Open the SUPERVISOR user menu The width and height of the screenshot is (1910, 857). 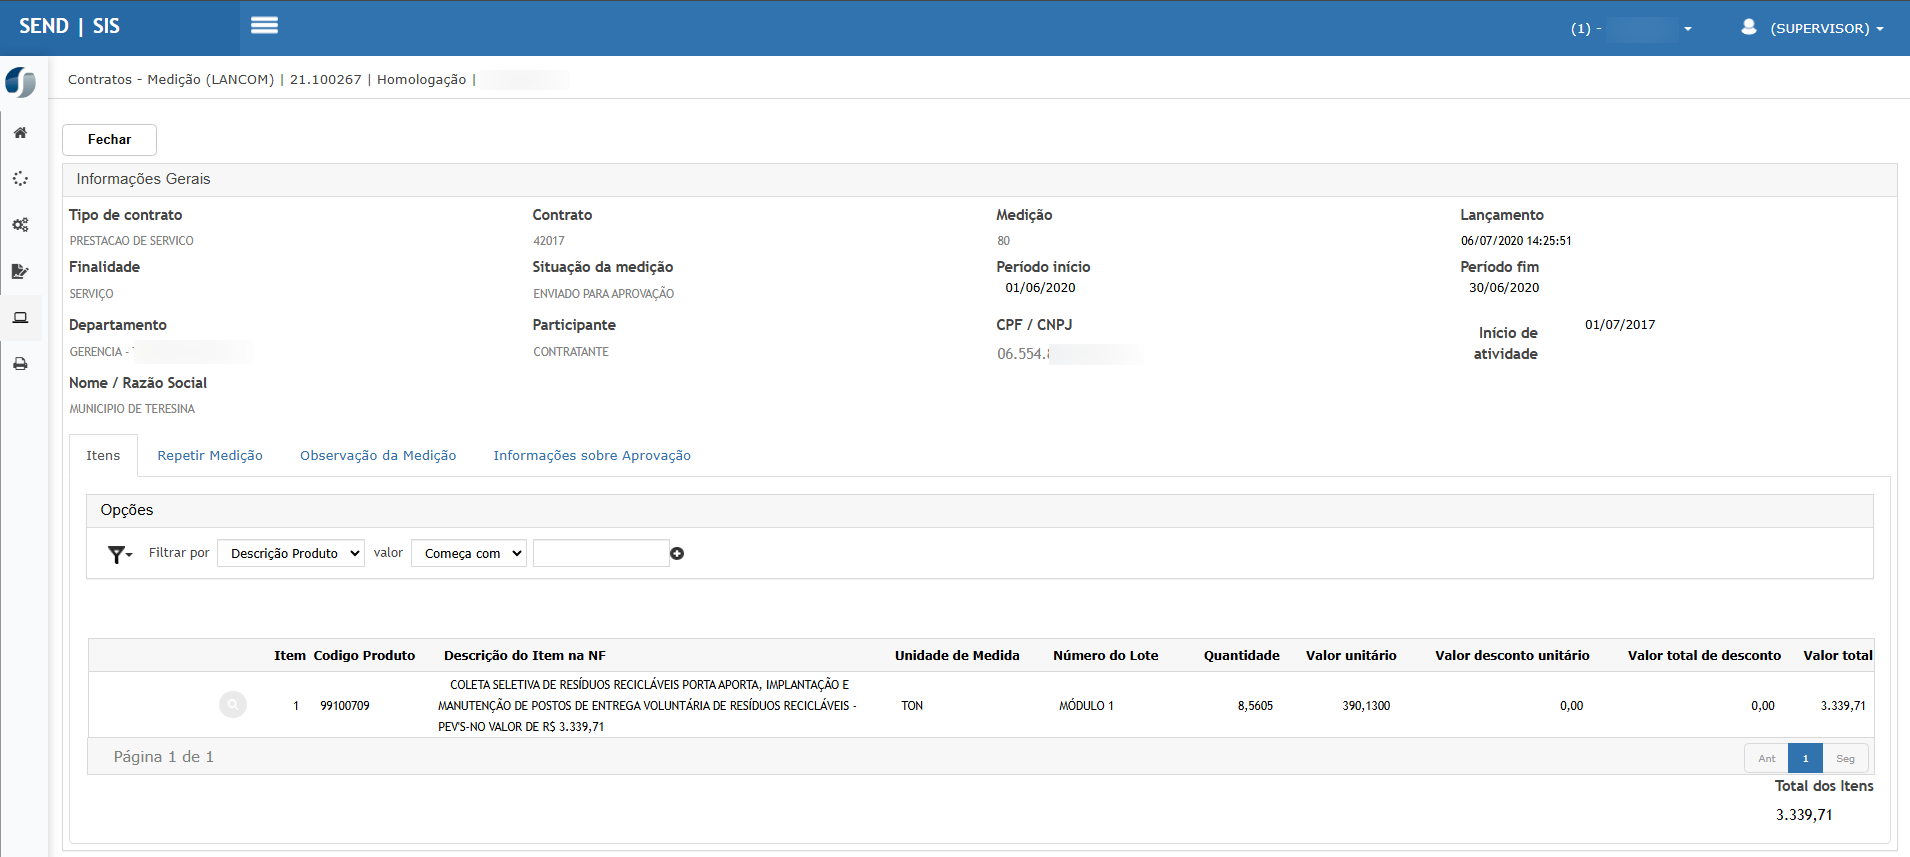(1813, 28)
